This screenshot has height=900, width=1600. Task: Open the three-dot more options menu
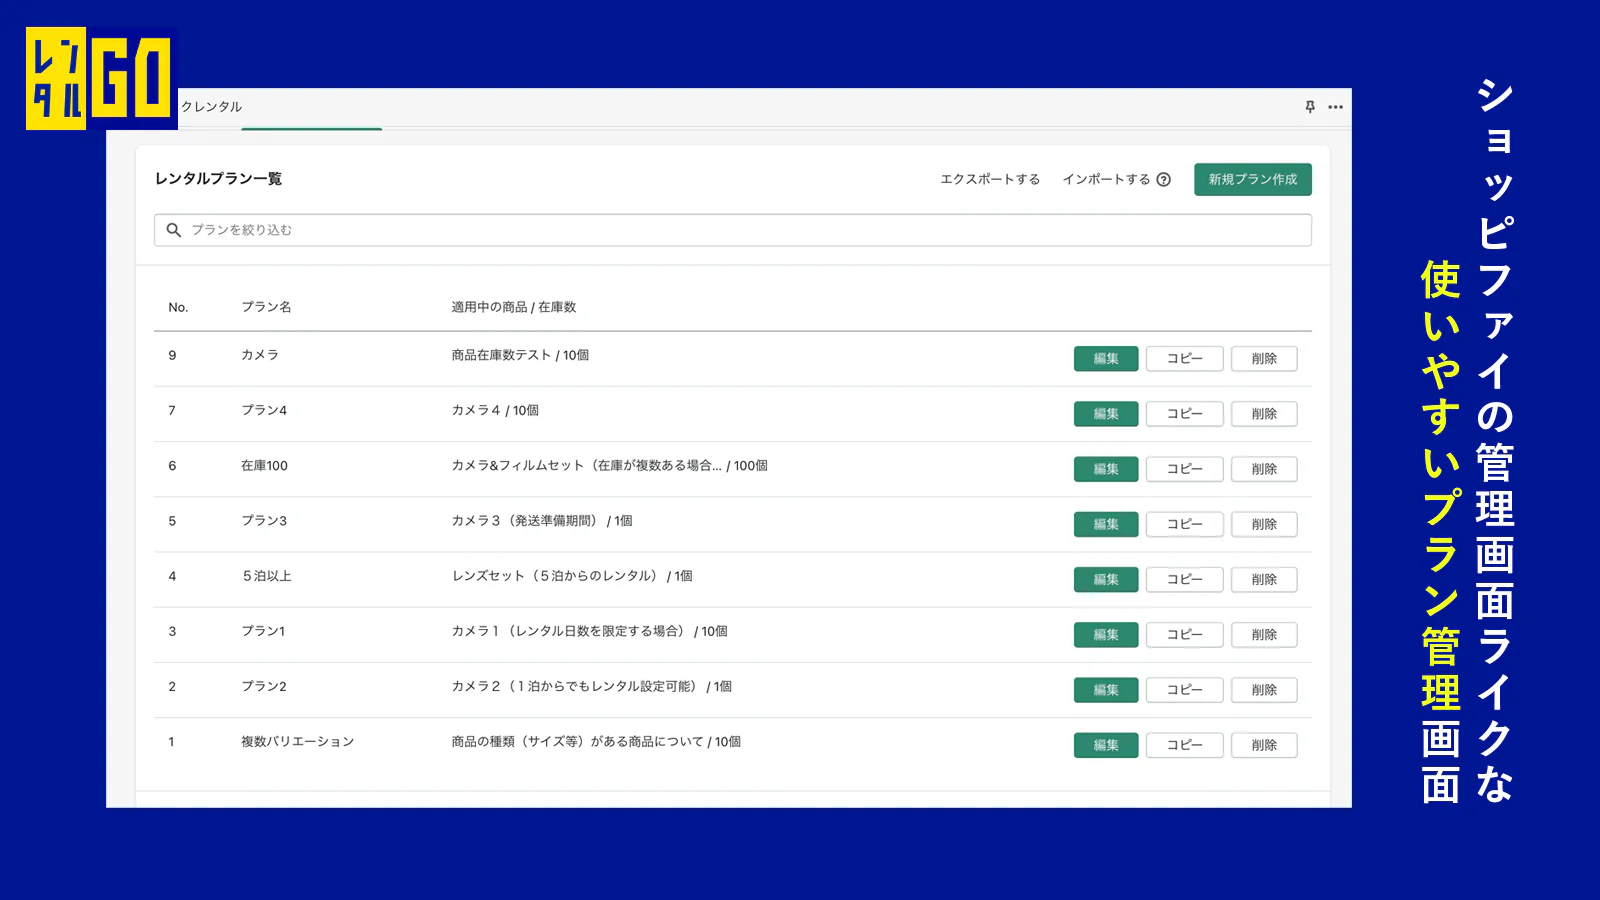(1335, 107)
